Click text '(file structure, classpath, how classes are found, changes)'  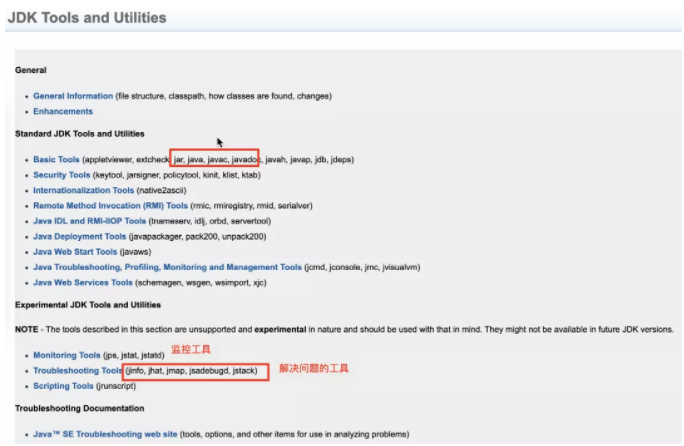coord(223,96)
